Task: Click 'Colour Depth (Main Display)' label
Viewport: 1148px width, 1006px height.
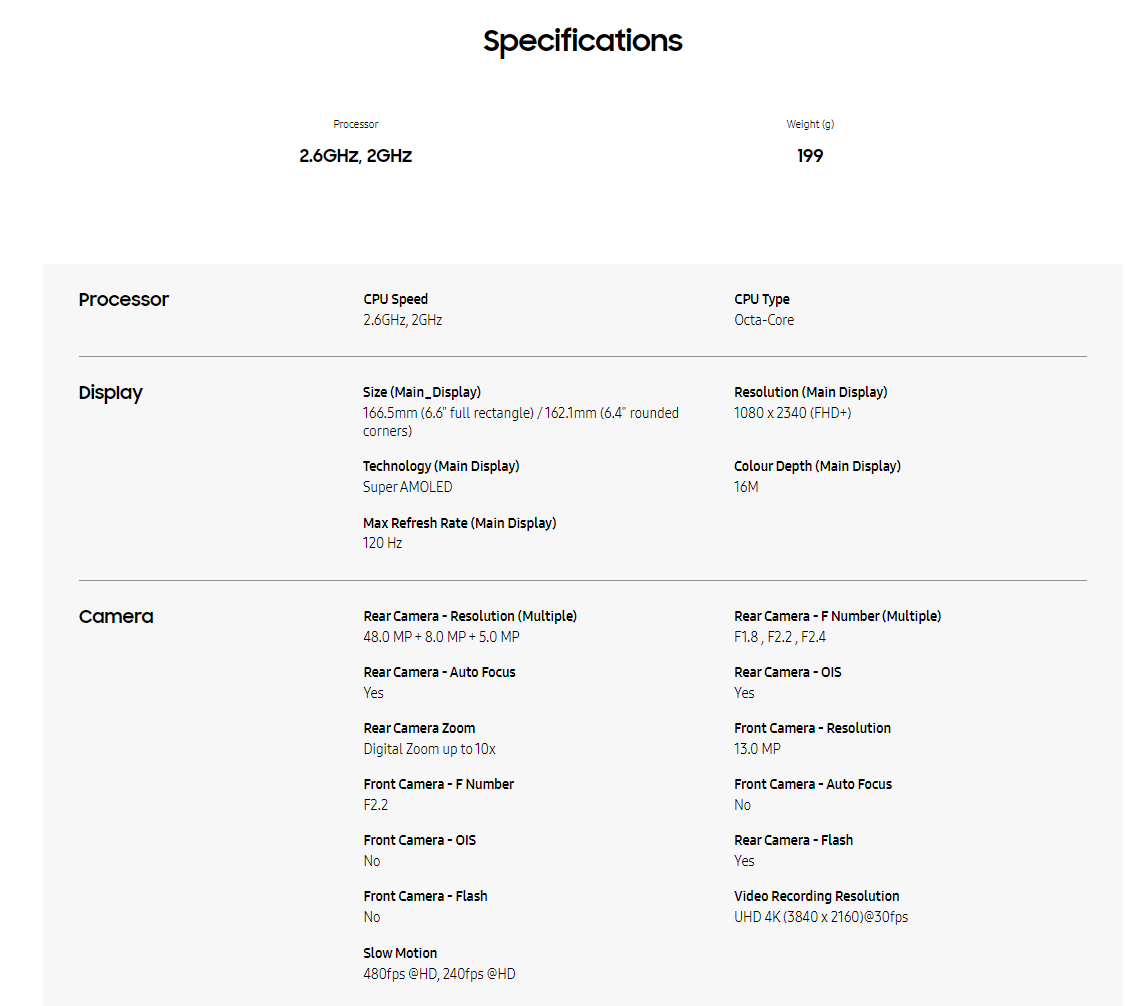Action: point(817,466)
